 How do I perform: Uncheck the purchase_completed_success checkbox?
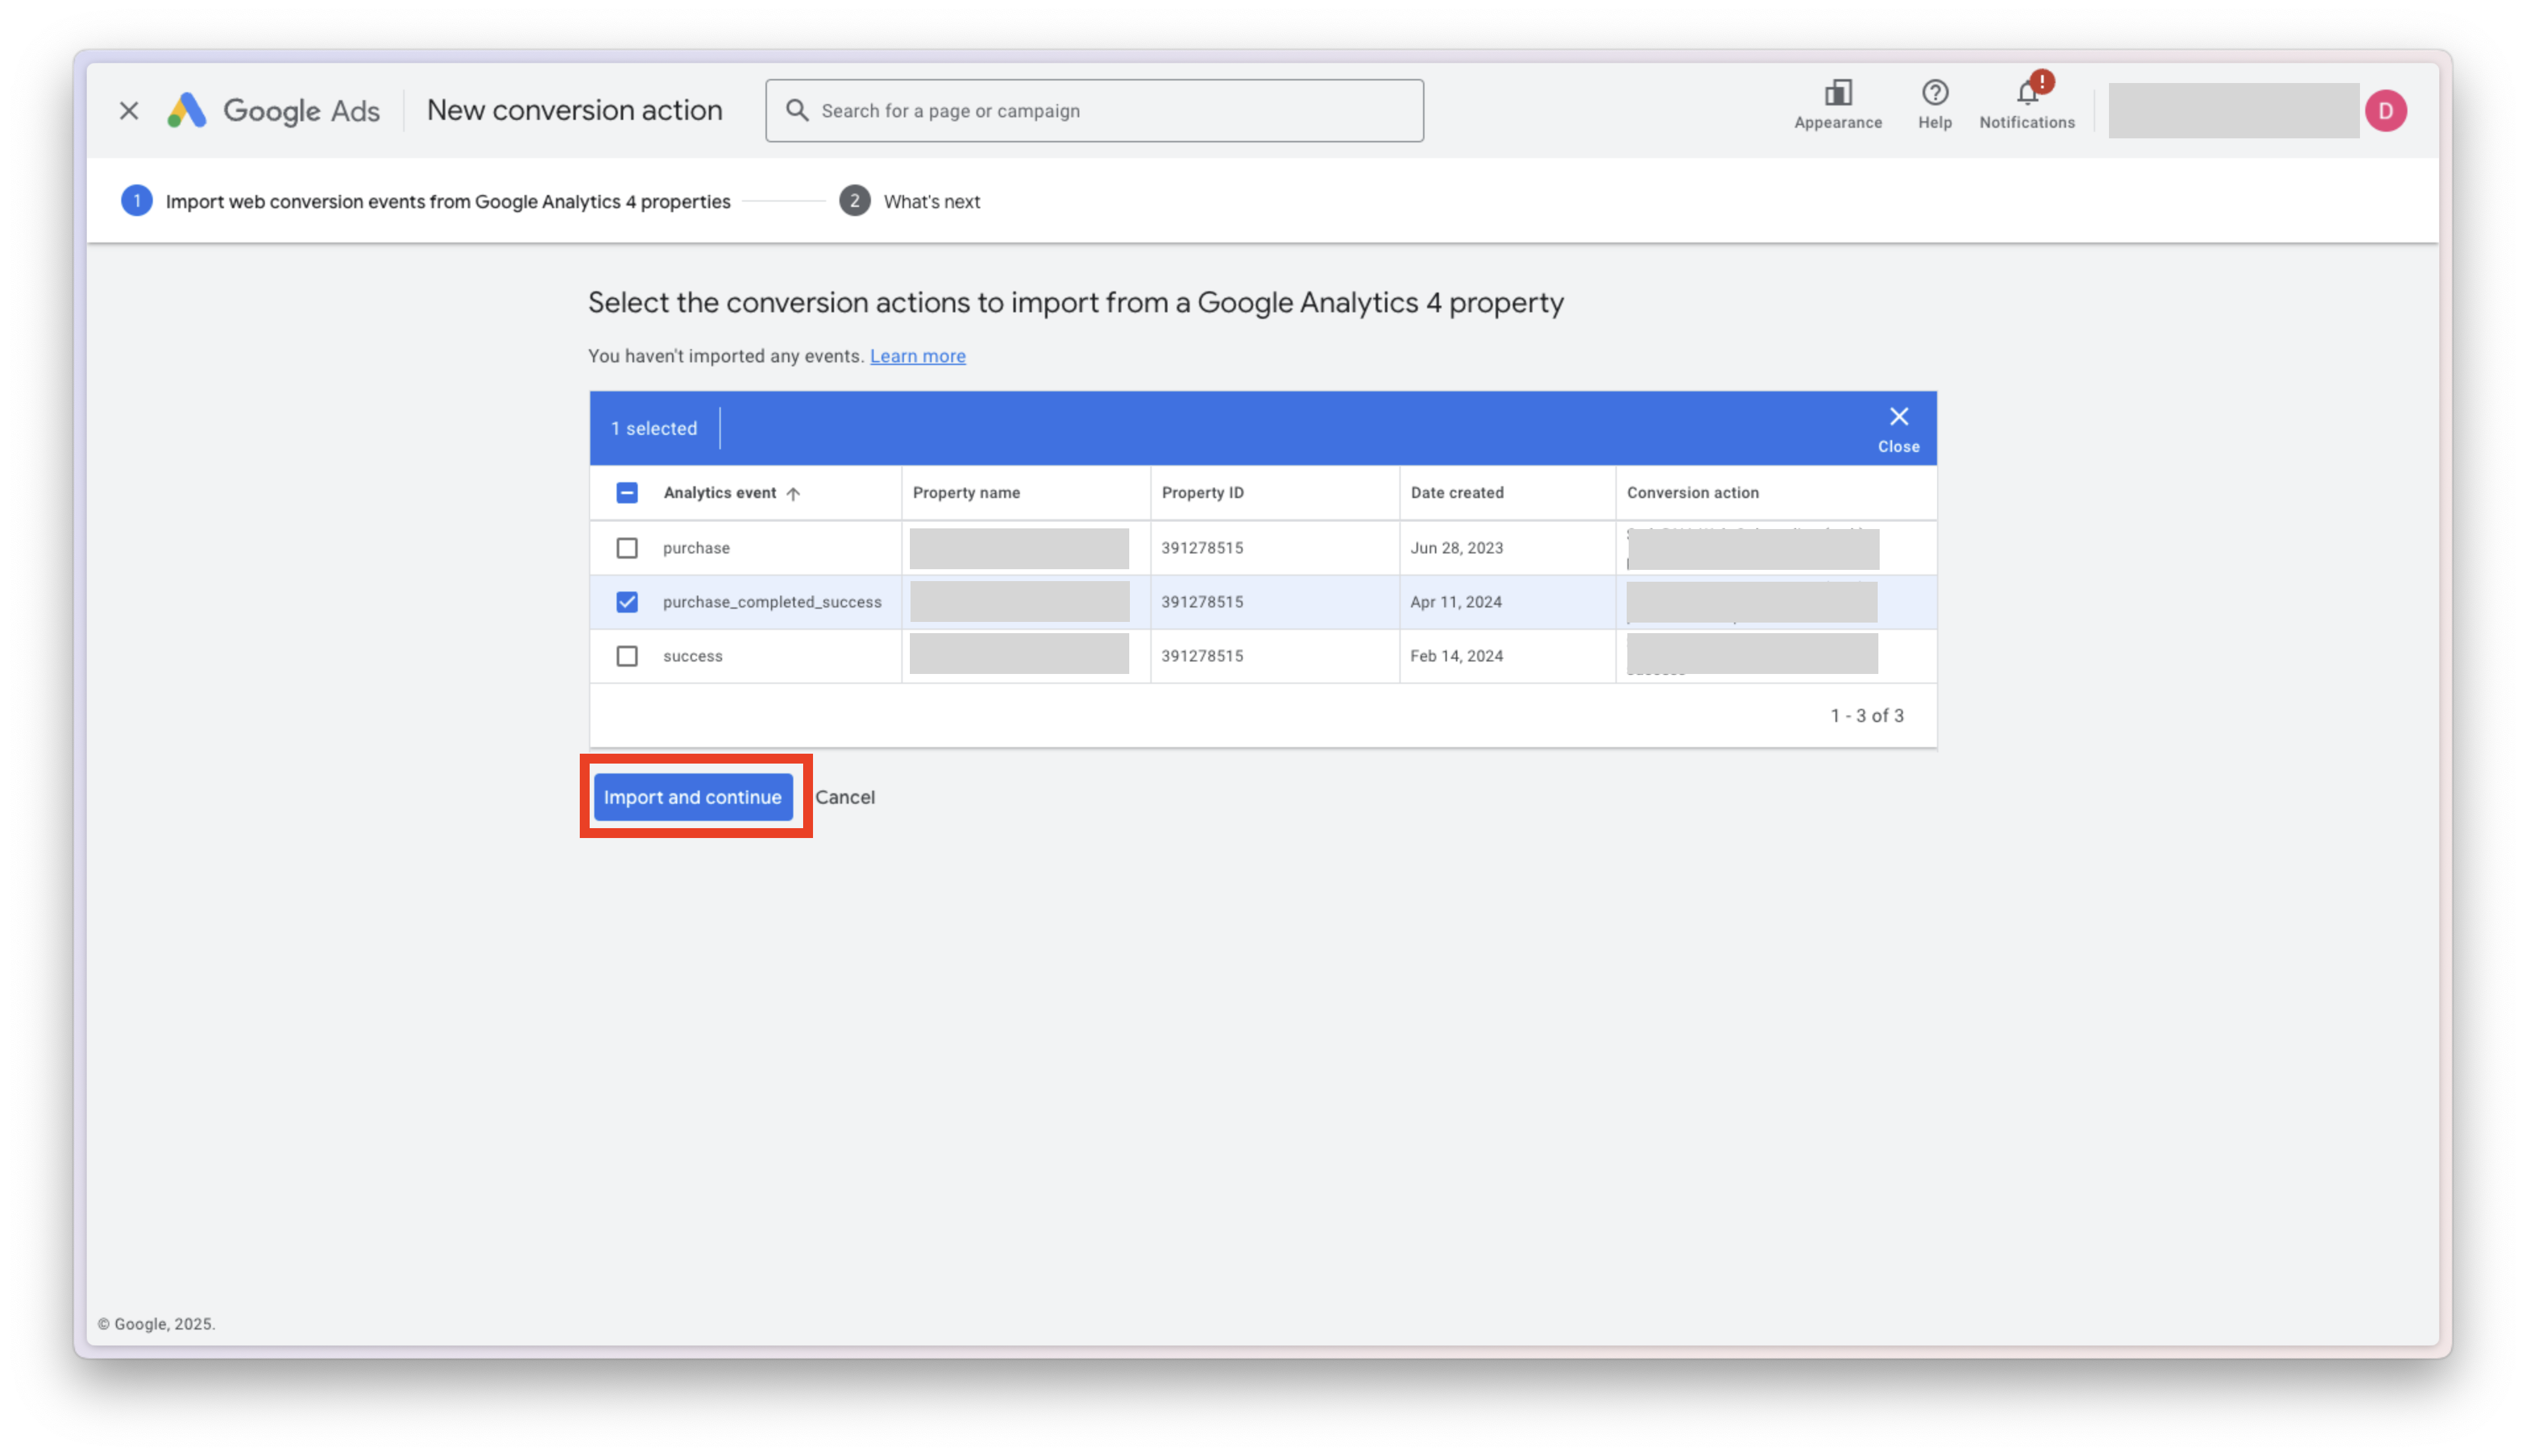[x=627, y=602]
